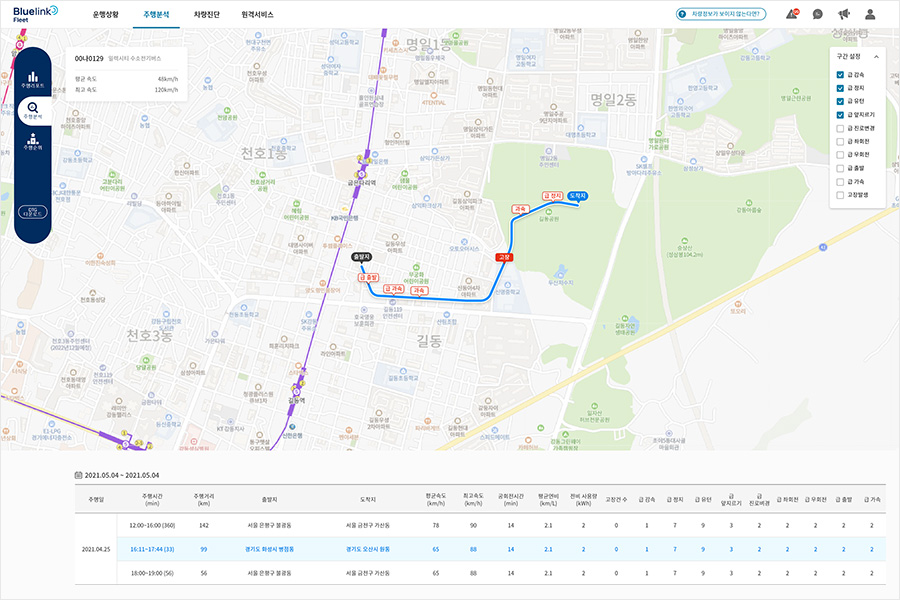The height and width of the screenshot is (600, 900).
Task: Uncheck the 급 감속 option
Action: (x=842, y=74)
